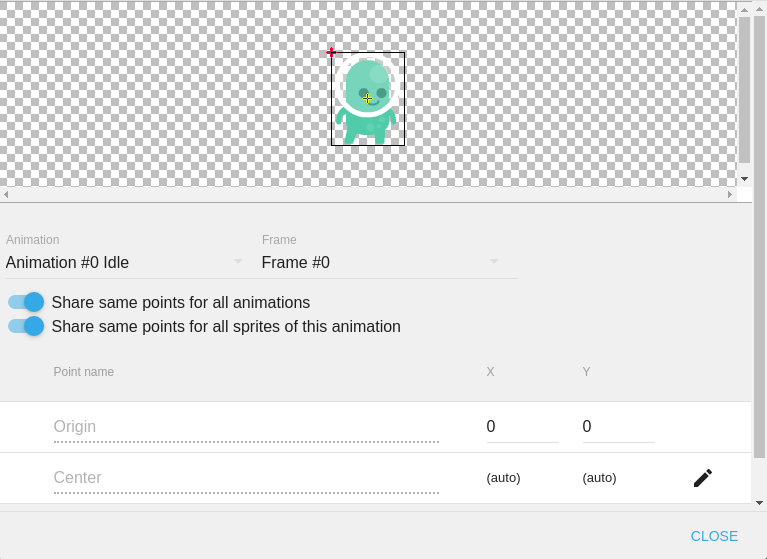Toggle Share same points for all animations
Screen dimensions: 767x559
[x=27, y=302]
